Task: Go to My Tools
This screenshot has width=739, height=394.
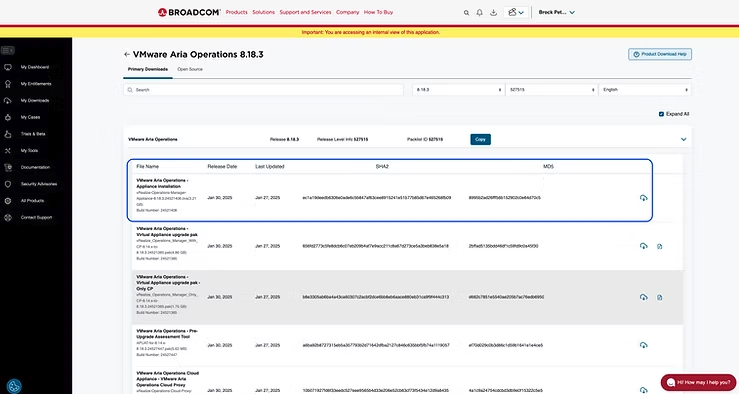Action: coord(29,151)
